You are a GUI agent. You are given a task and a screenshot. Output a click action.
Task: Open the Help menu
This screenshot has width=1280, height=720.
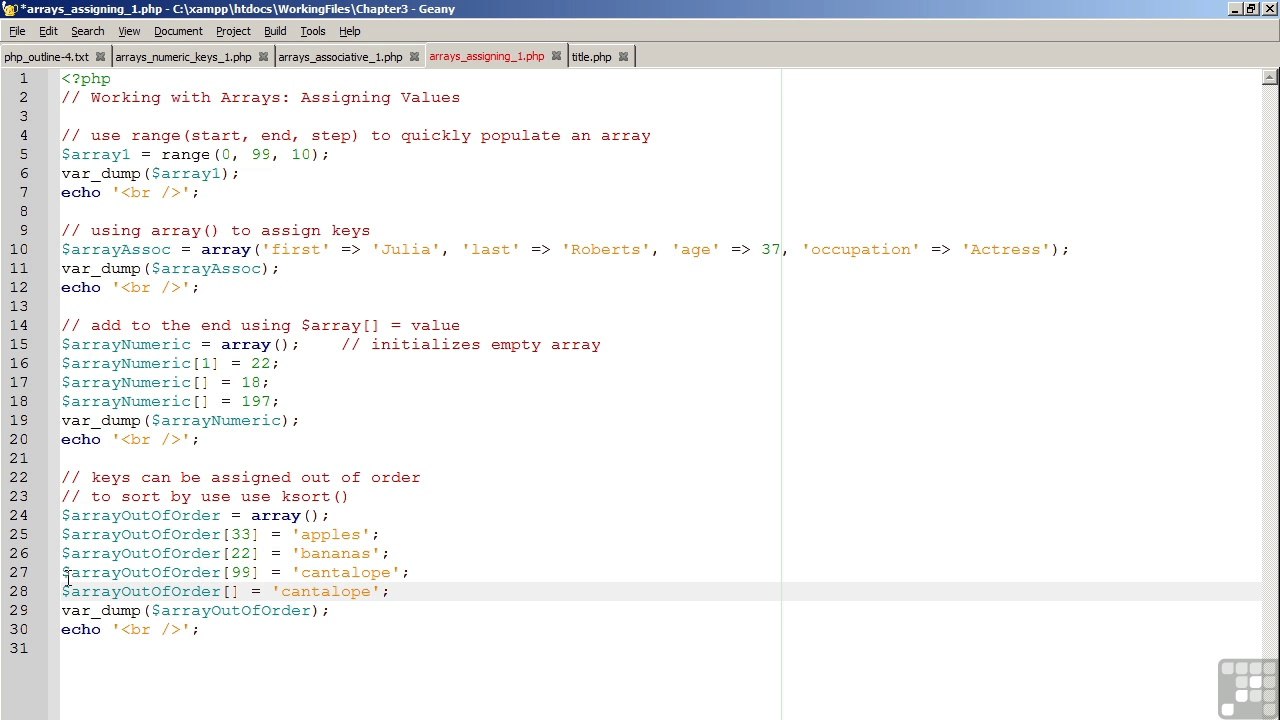[349, 31]
